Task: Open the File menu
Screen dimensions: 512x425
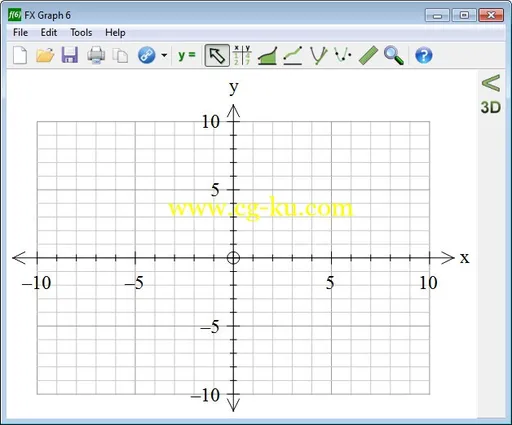Action: (x=20, y=33)
